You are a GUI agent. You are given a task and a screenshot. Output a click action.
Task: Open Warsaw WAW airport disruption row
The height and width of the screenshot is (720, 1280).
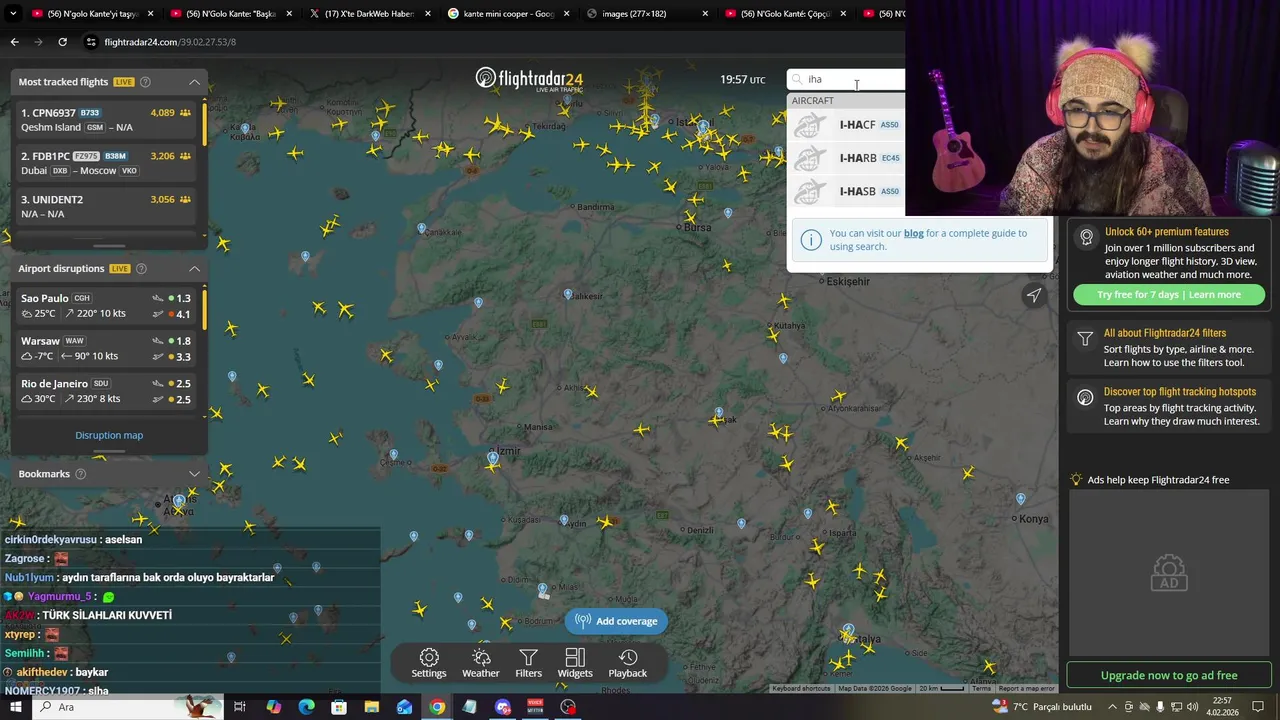107,348
